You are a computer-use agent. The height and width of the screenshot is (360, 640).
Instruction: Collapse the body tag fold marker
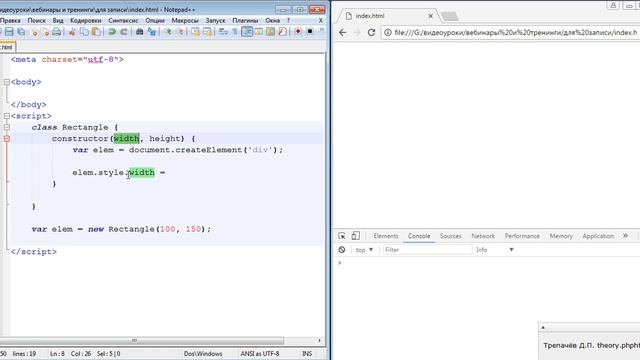[x=7, y=82]
